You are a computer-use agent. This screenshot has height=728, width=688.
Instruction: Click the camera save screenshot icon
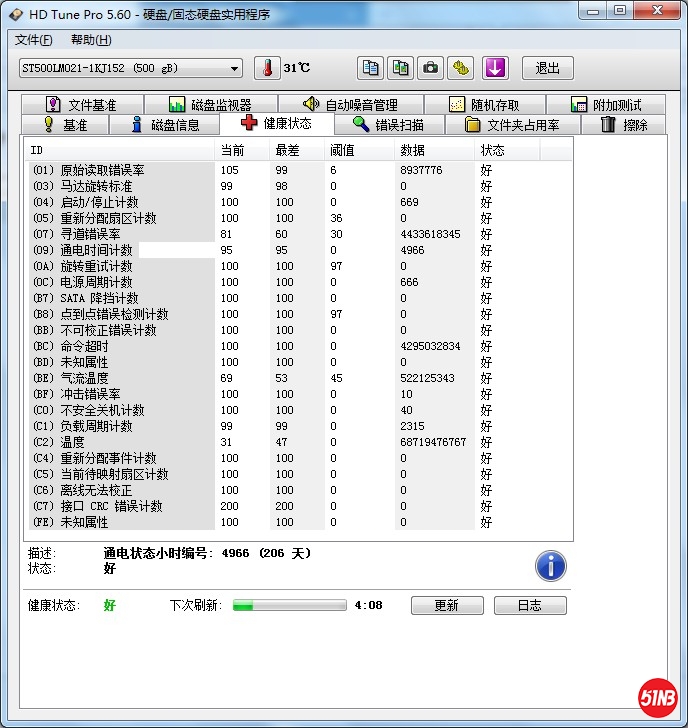[x=430, y=68]
